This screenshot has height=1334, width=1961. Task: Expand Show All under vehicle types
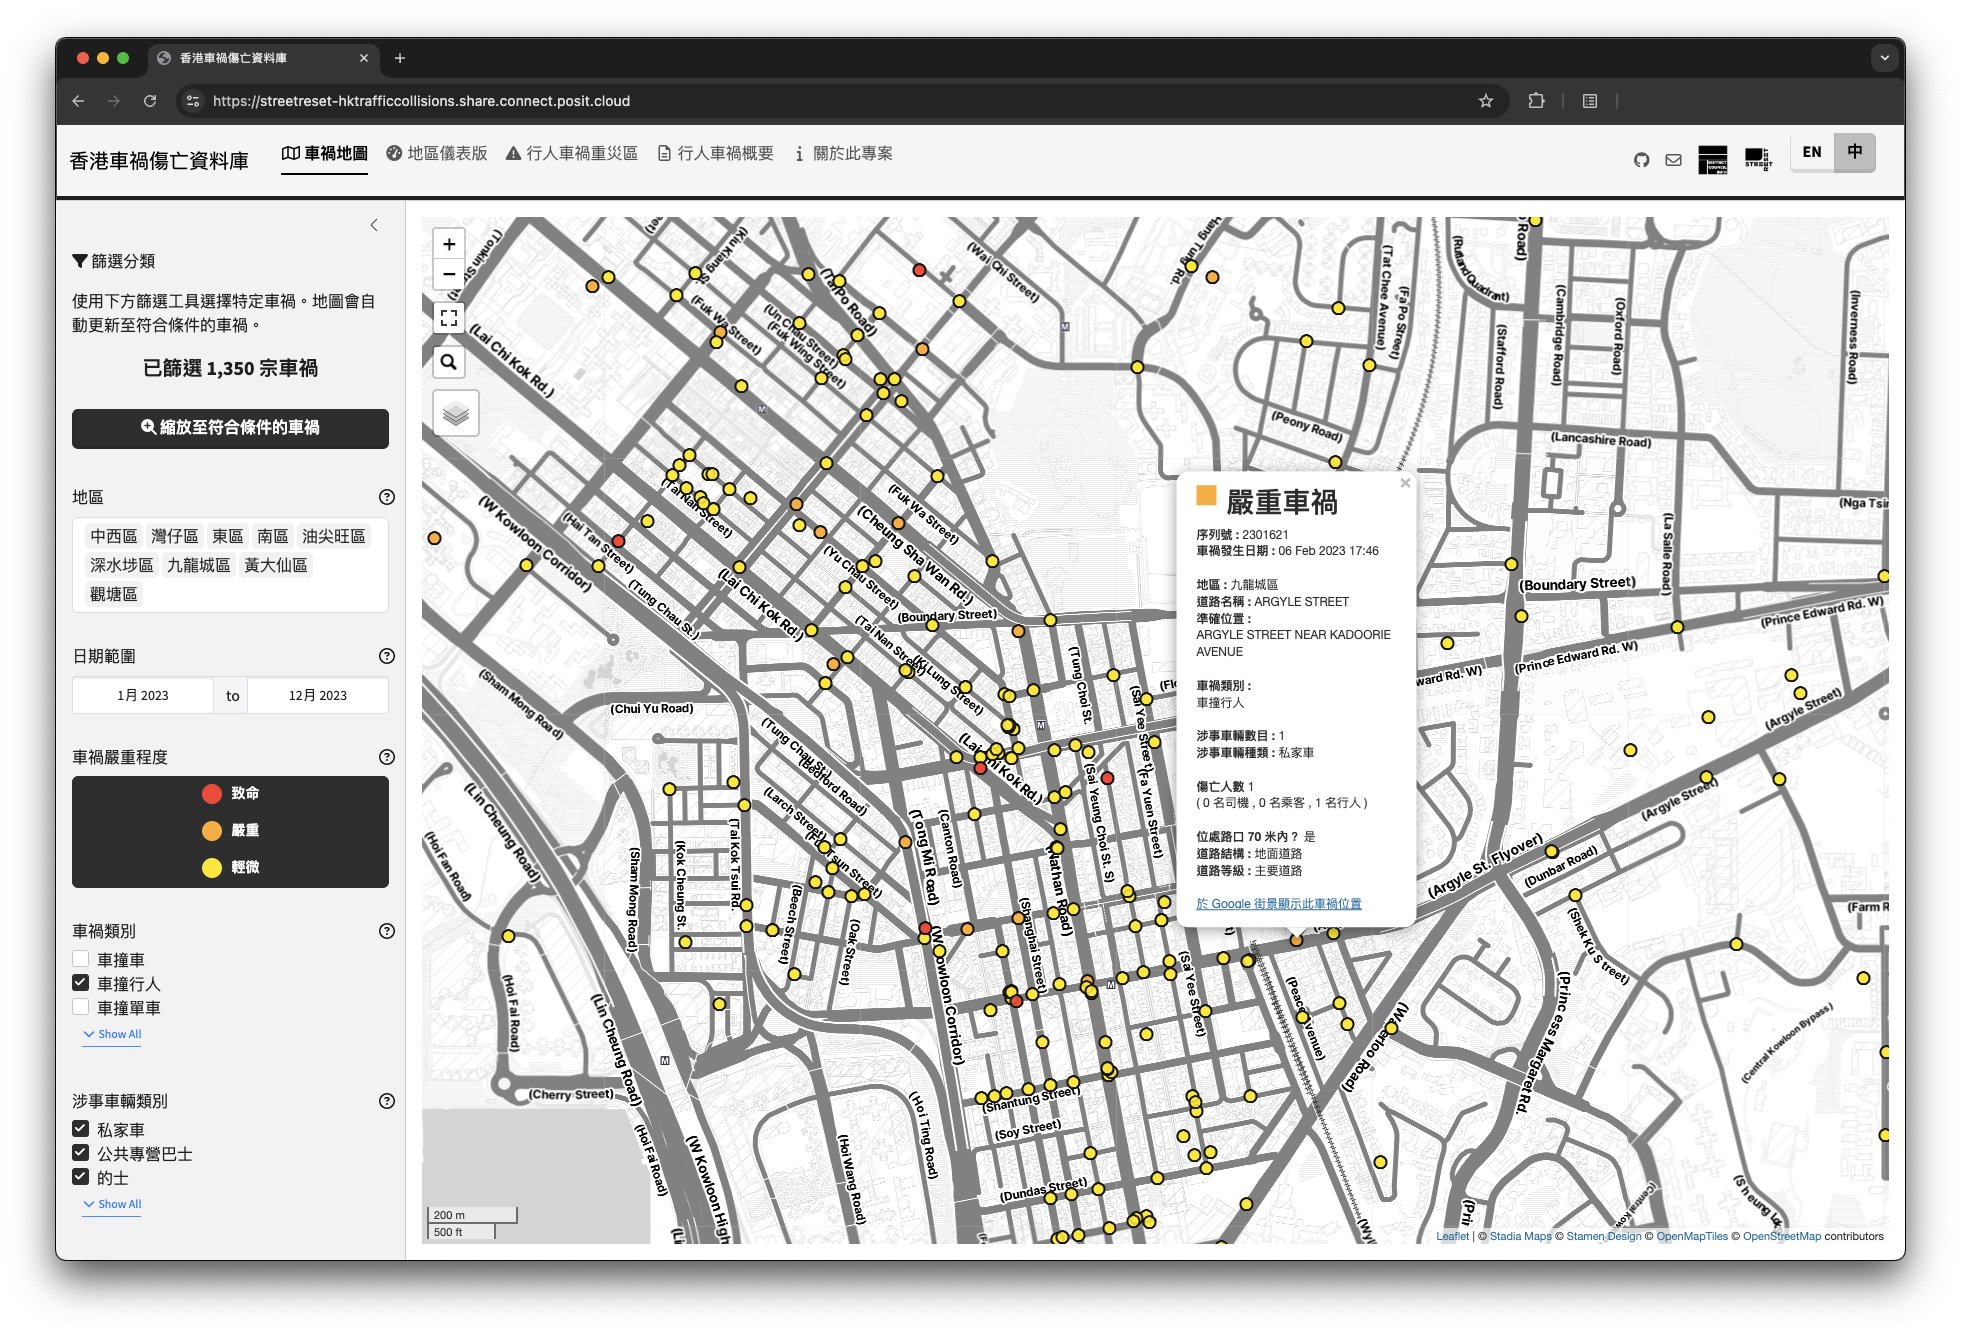[x=113, y=1204]
